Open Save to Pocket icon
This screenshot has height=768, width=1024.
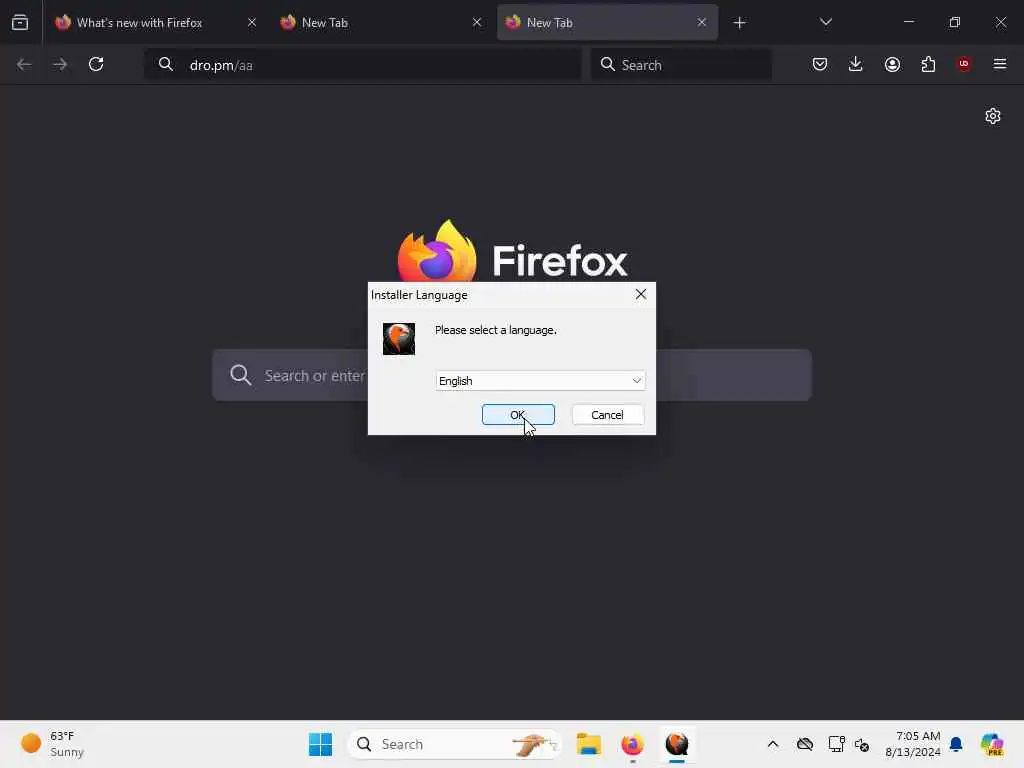pos(820,64)
